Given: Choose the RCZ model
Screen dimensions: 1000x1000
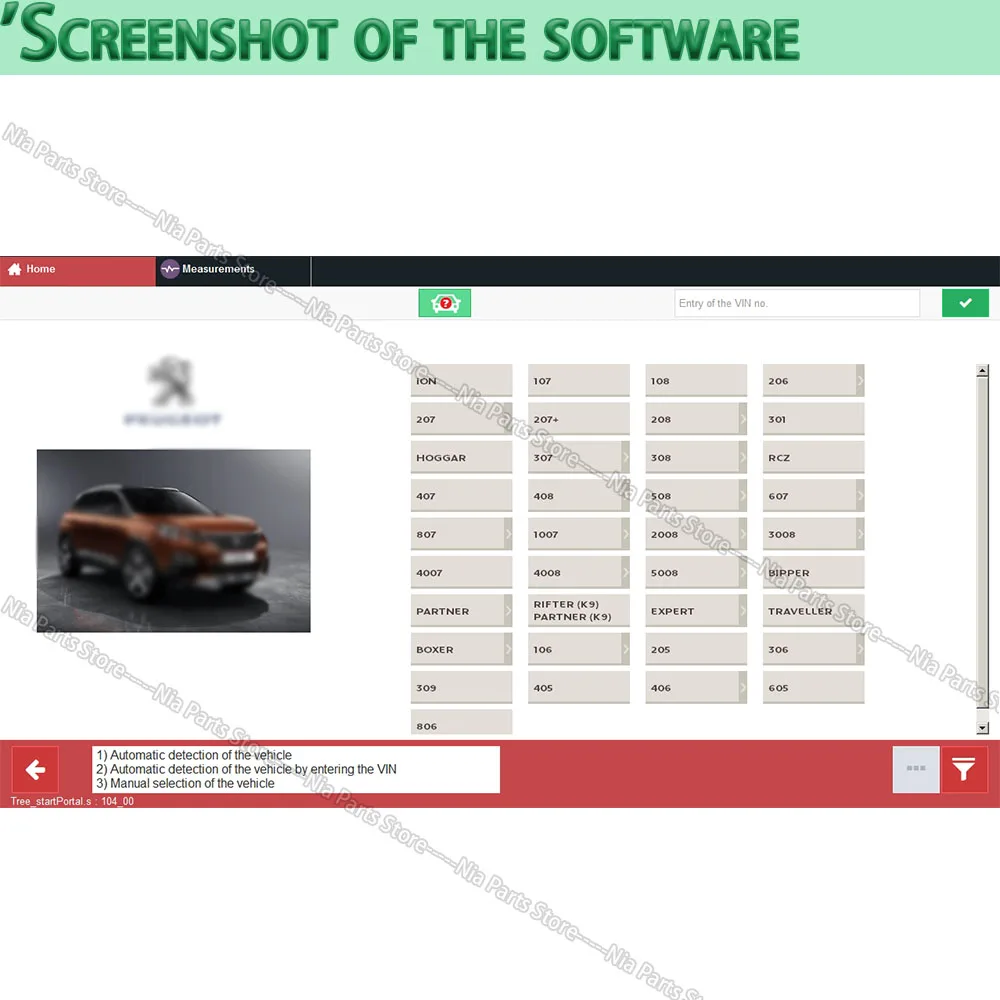Looking at the screenshot, I should click(x=813, y=457).
